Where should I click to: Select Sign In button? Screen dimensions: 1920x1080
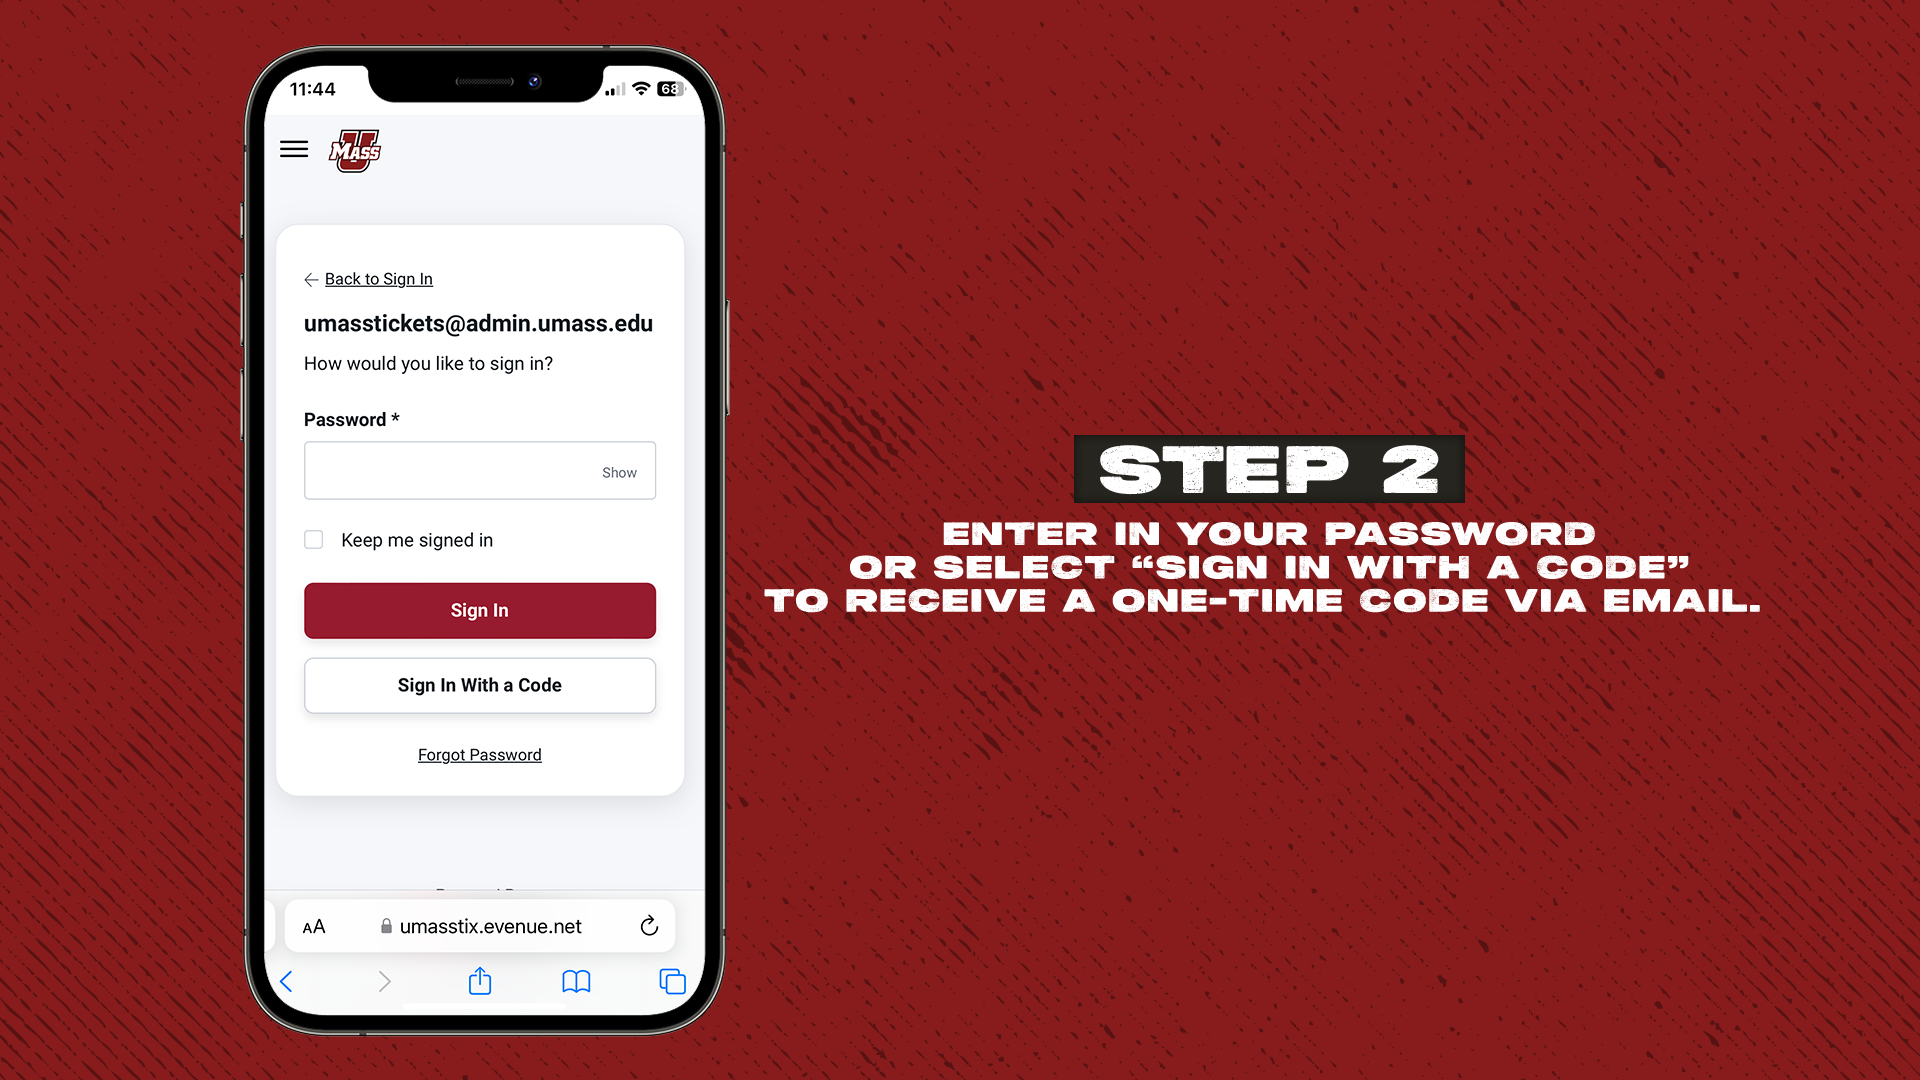(x=479, y=609)
